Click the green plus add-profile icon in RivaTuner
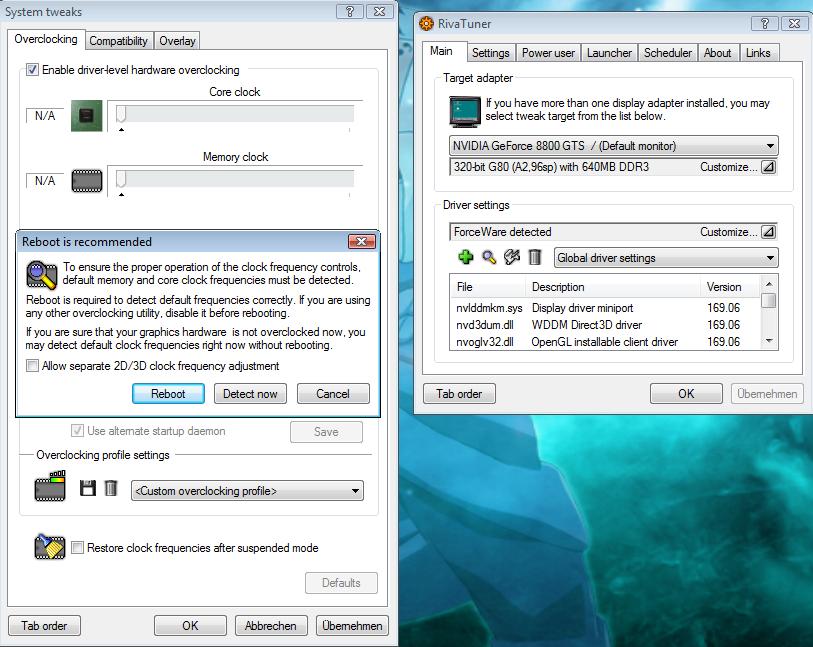 point(466,257)
